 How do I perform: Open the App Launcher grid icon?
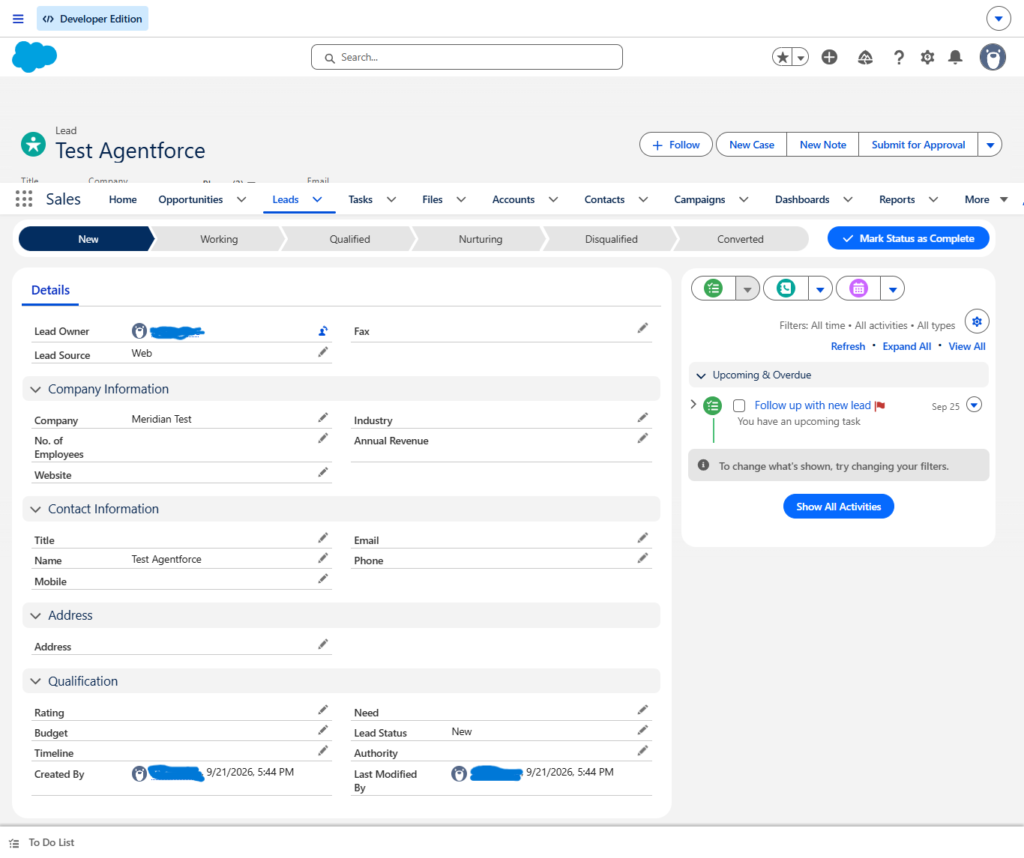click(x=24, y=199)
